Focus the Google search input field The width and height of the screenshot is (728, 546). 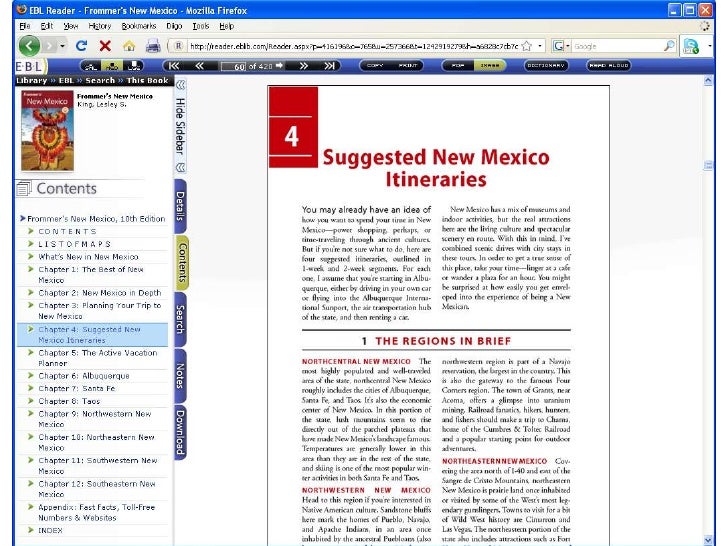click(618, 46)
